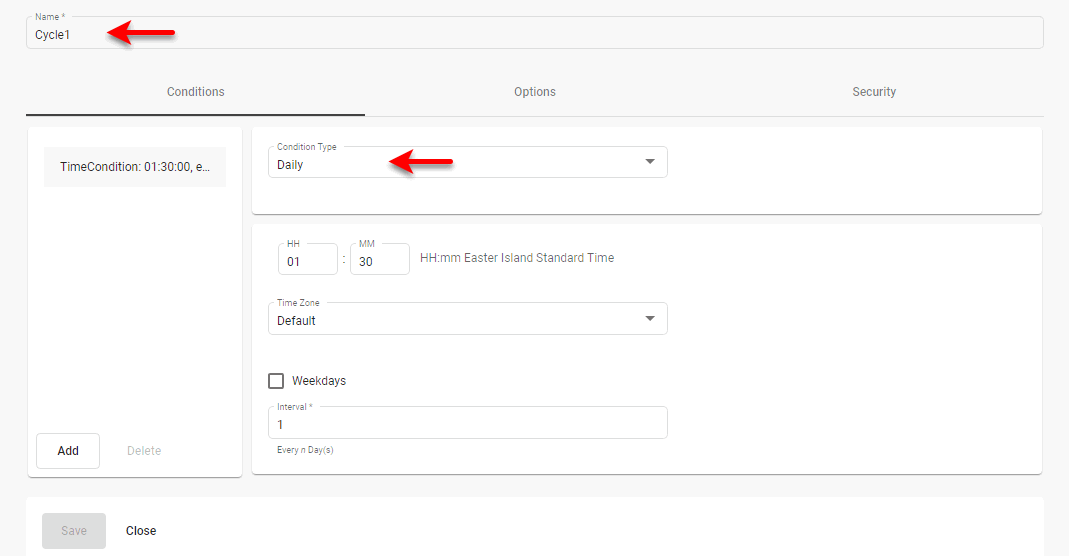1069x556 pixels.
Task: Switch to the Conditions tab
Action: [195, 92]
